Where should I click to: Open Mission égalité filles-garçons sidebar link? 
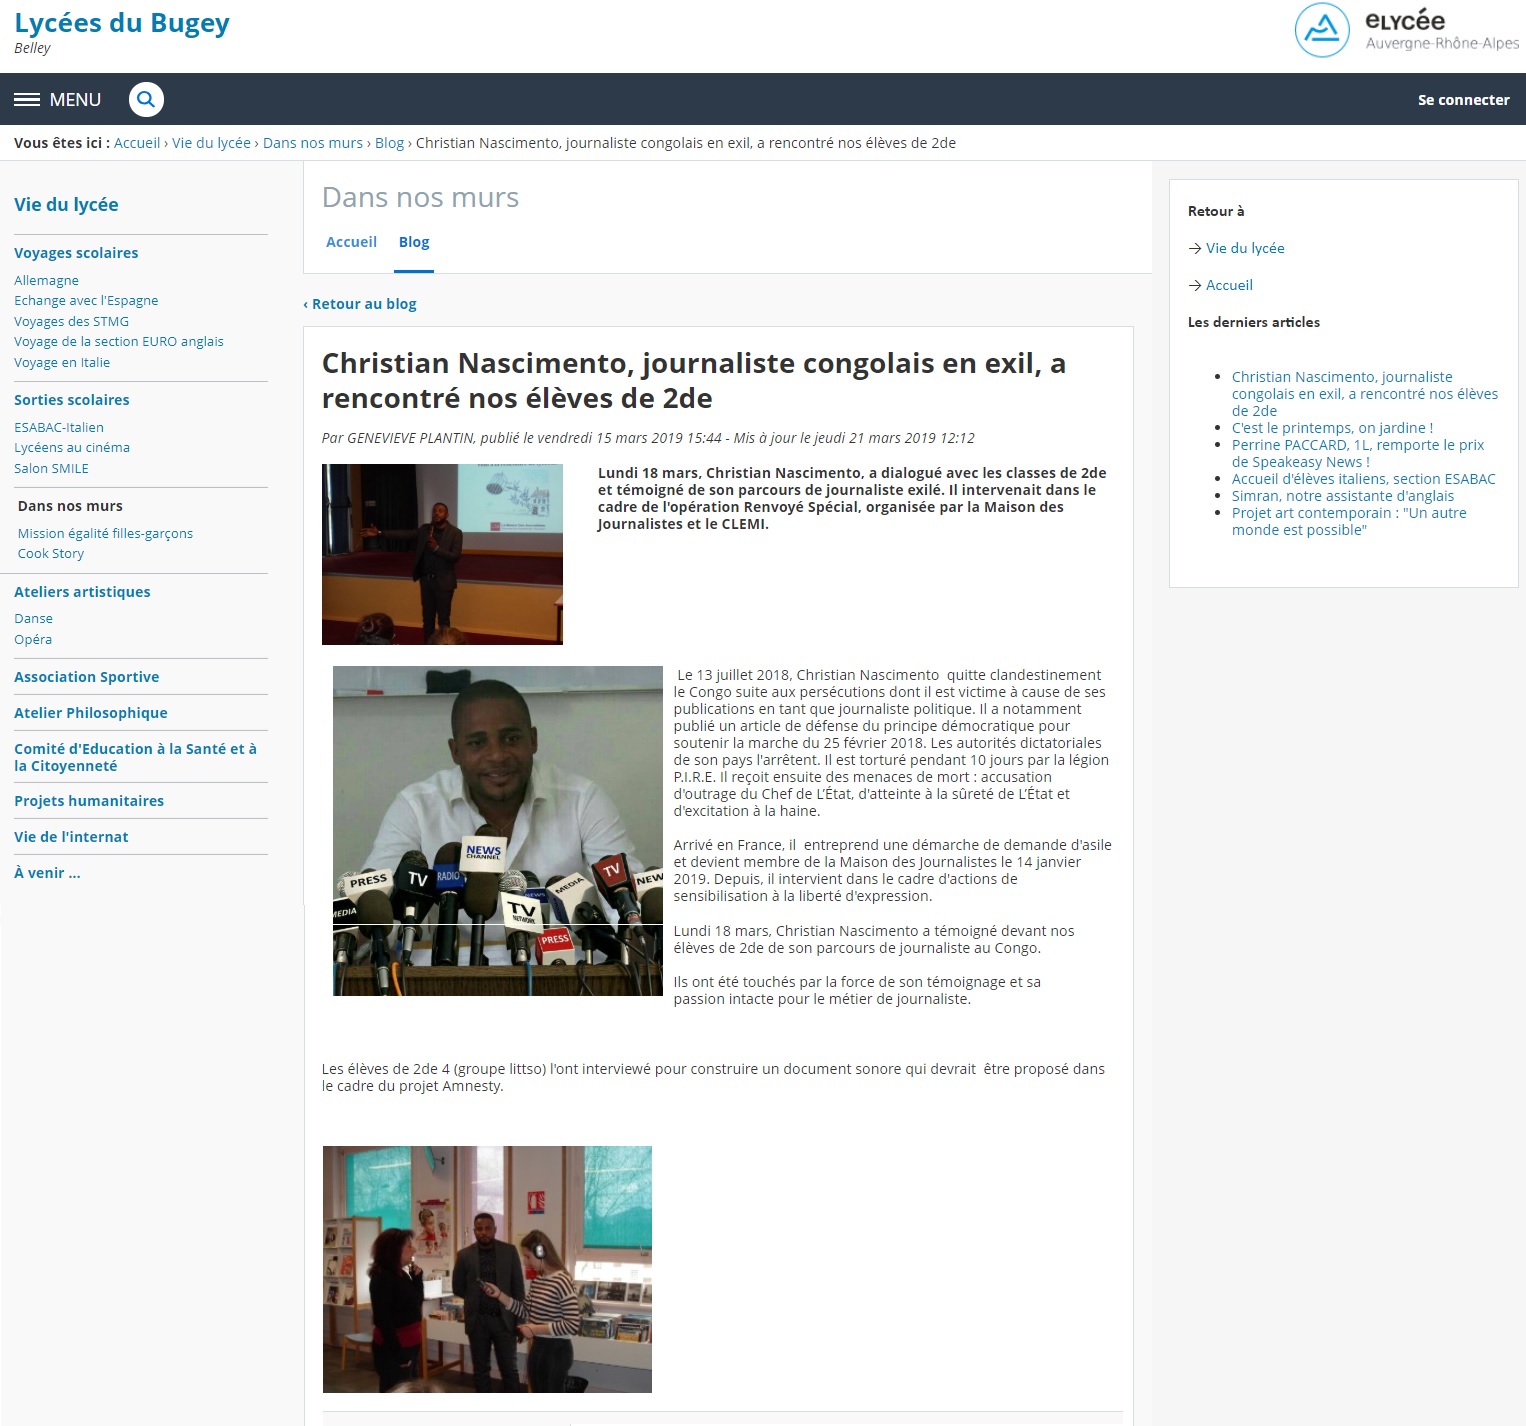(105, 533)
